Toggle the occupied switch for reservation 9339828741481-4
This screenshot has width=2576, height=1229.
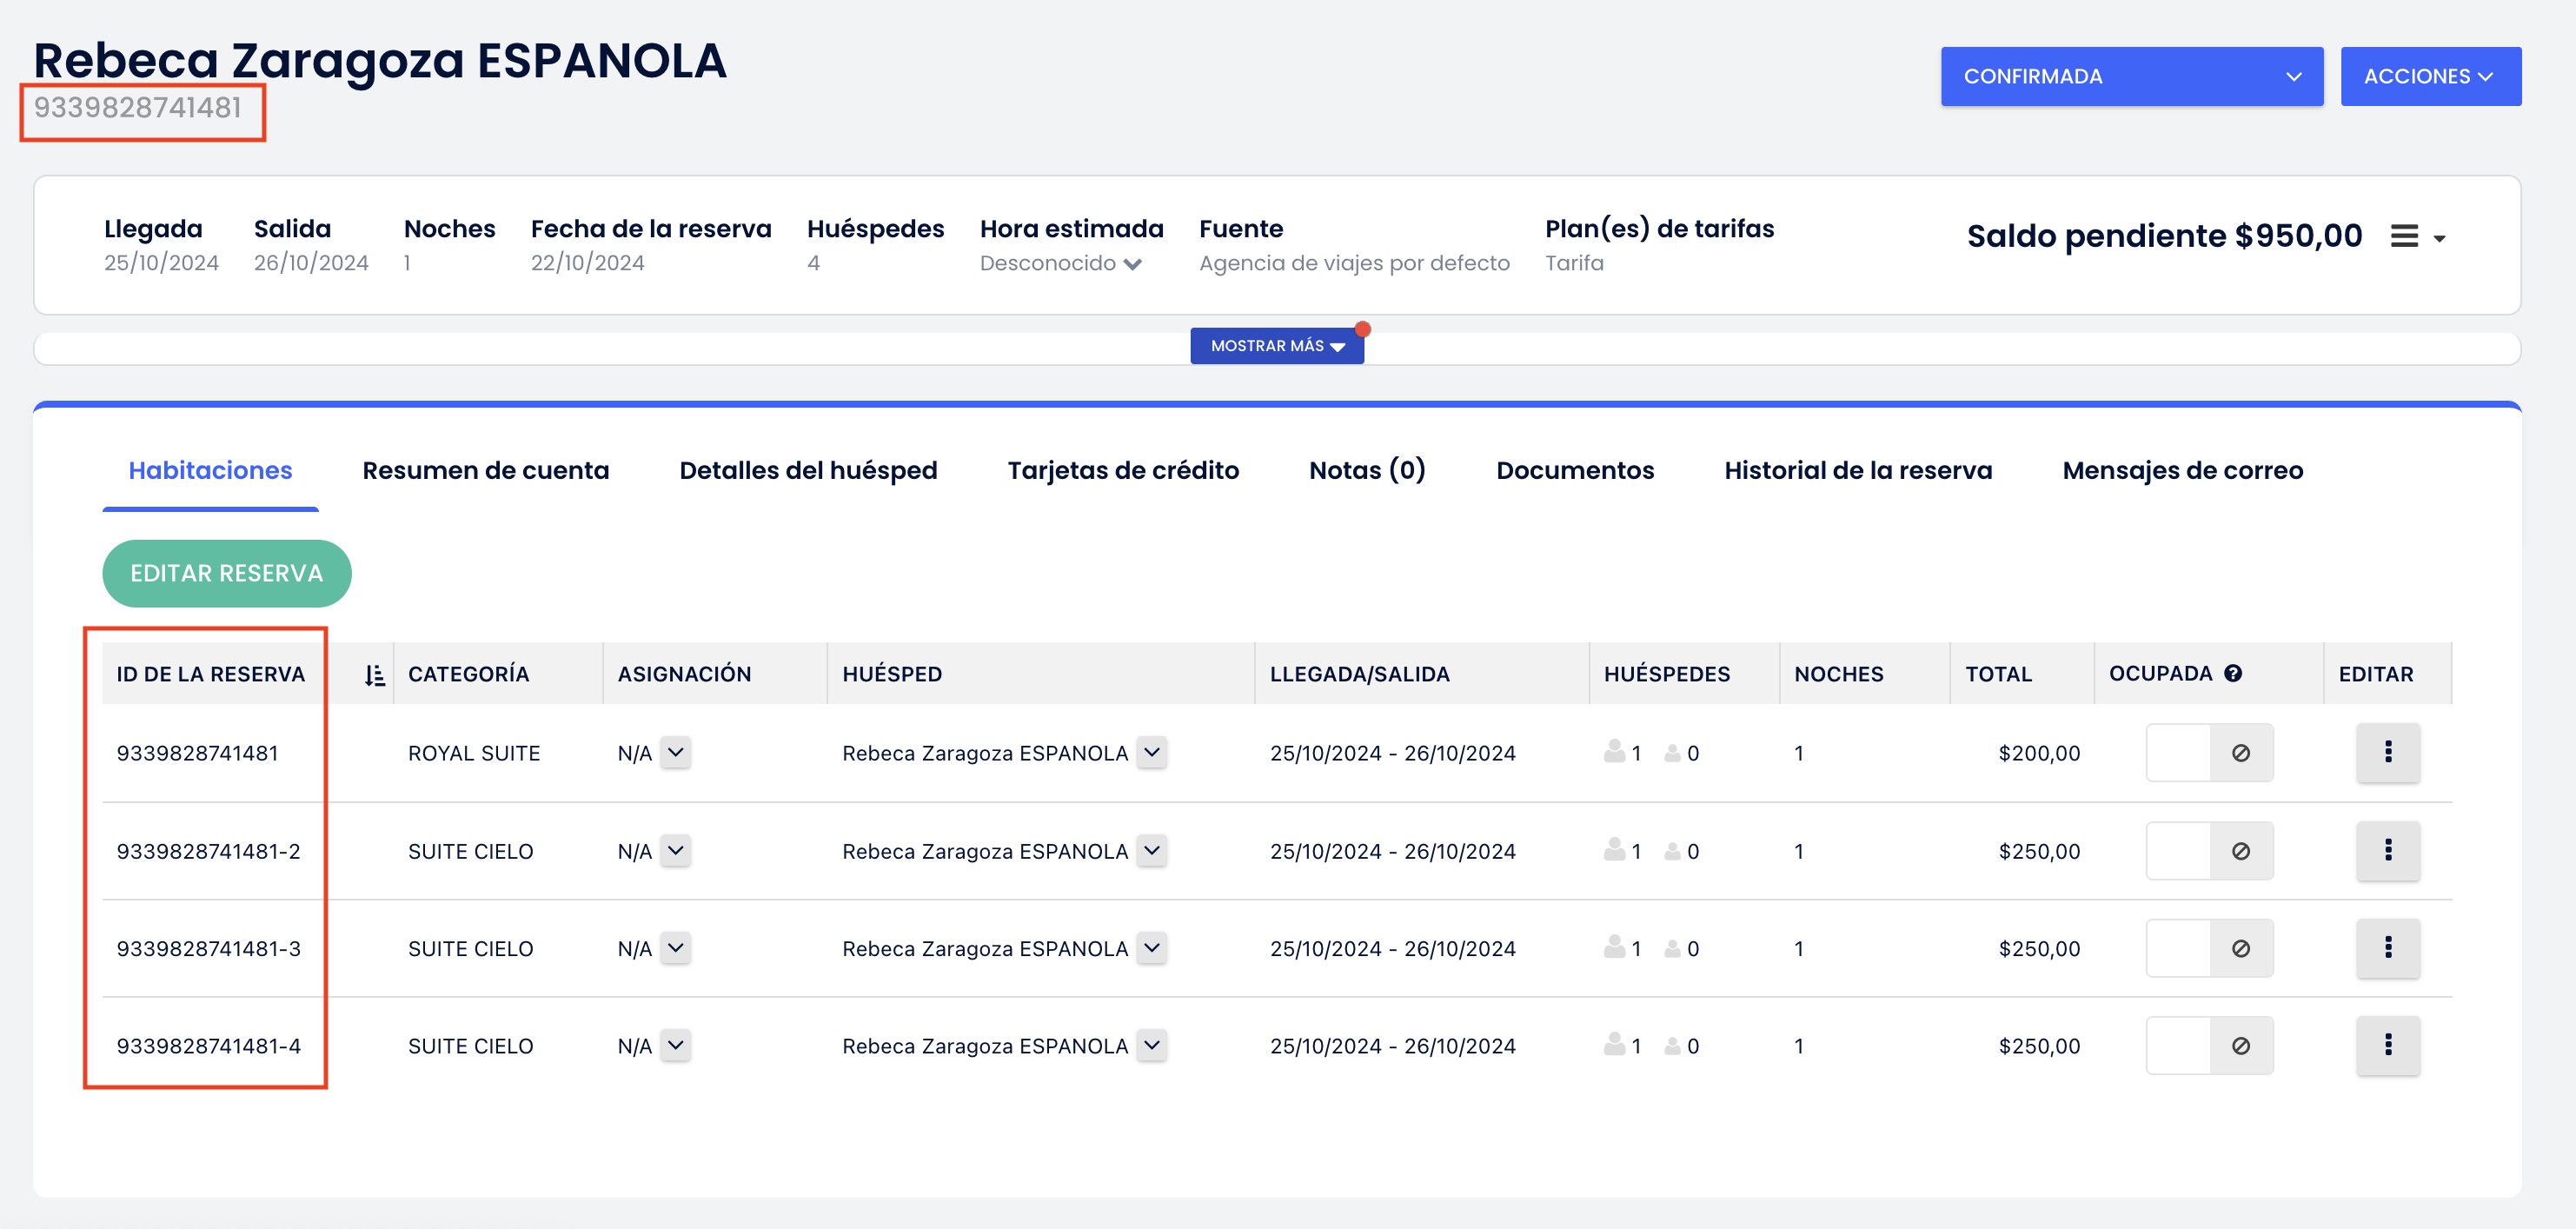[x=2209, y=1045]
